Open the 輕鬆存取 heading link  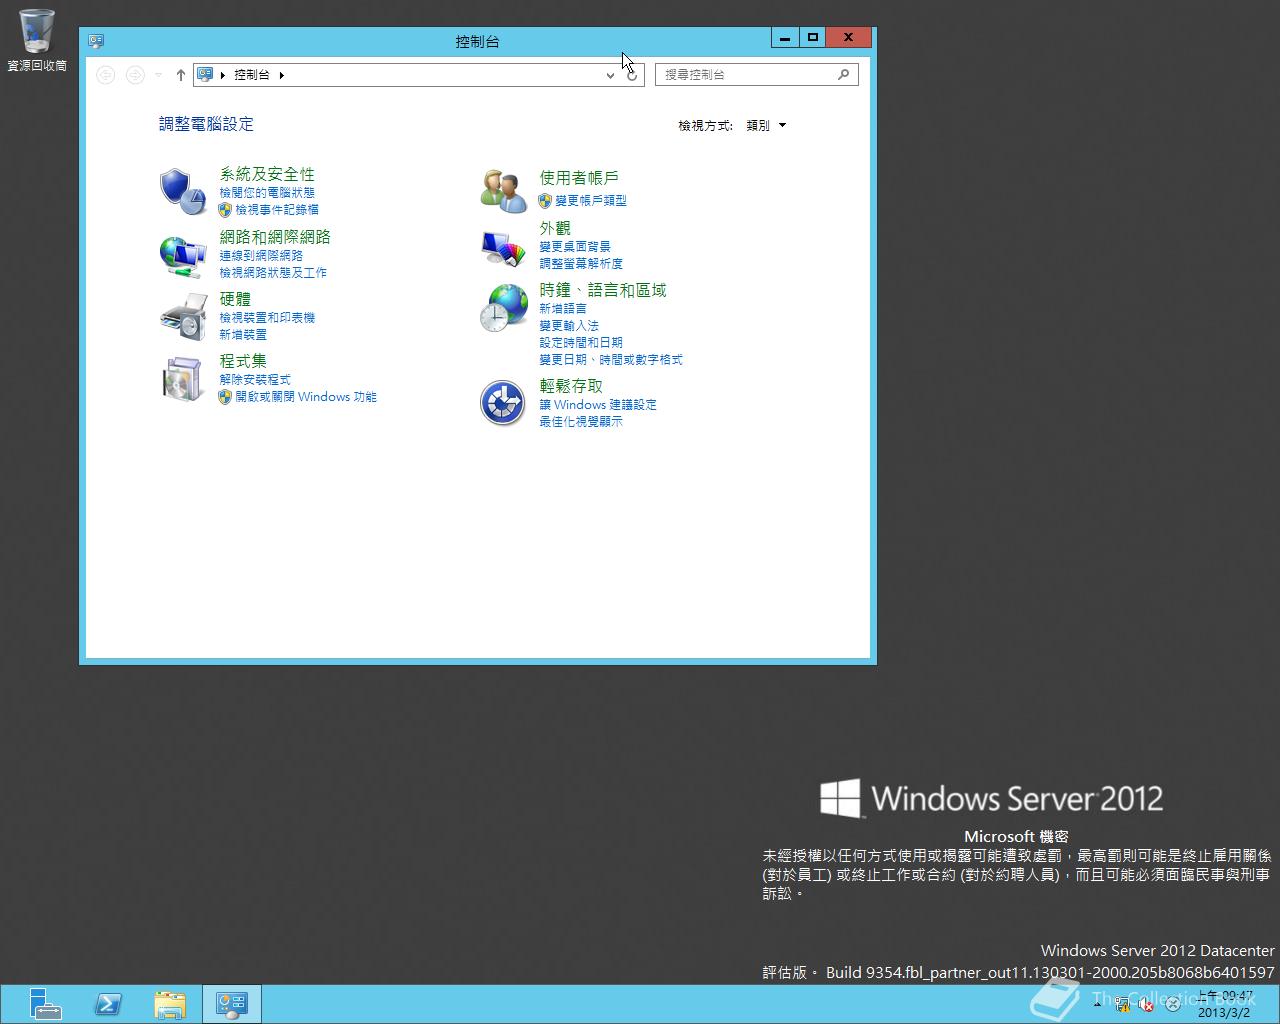pos(571,386)
